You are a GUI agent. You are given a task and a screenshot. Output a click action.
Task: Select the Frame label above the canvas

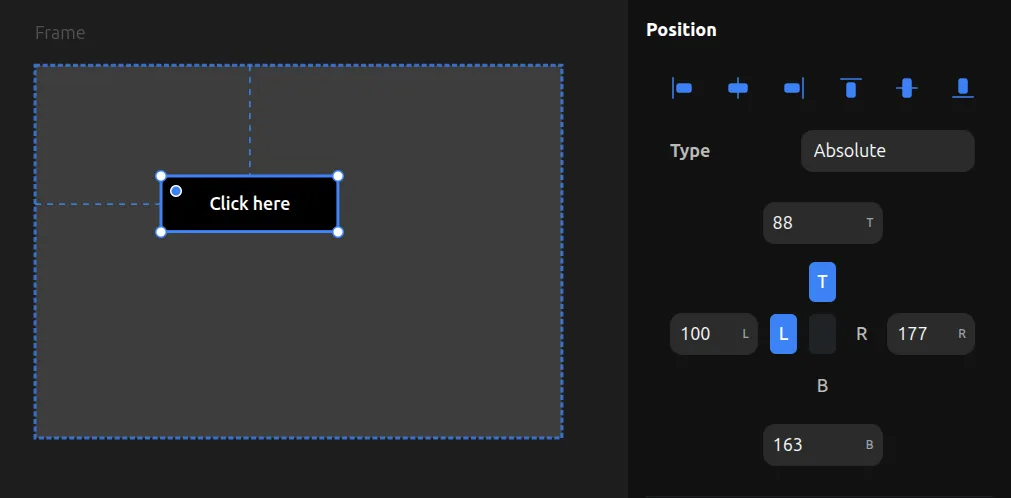pos(60,33)
